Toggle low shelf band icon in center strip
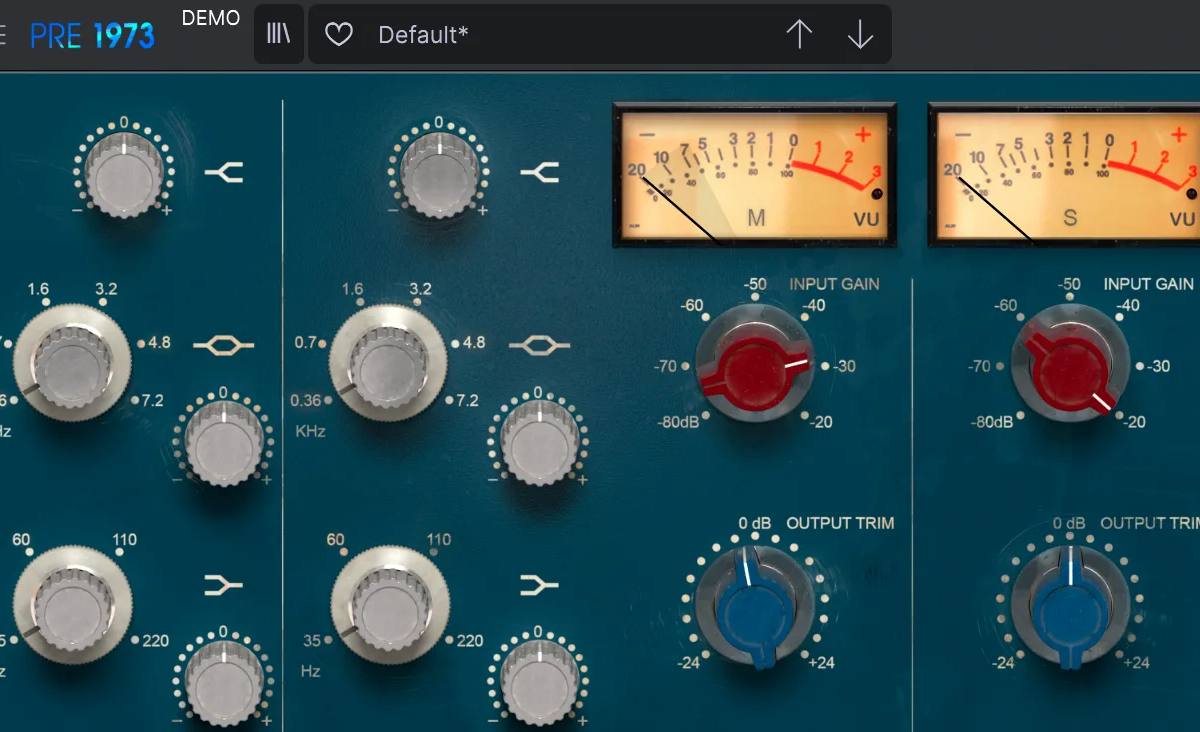The image size is (1200, 732). click(x=539, y=584)
